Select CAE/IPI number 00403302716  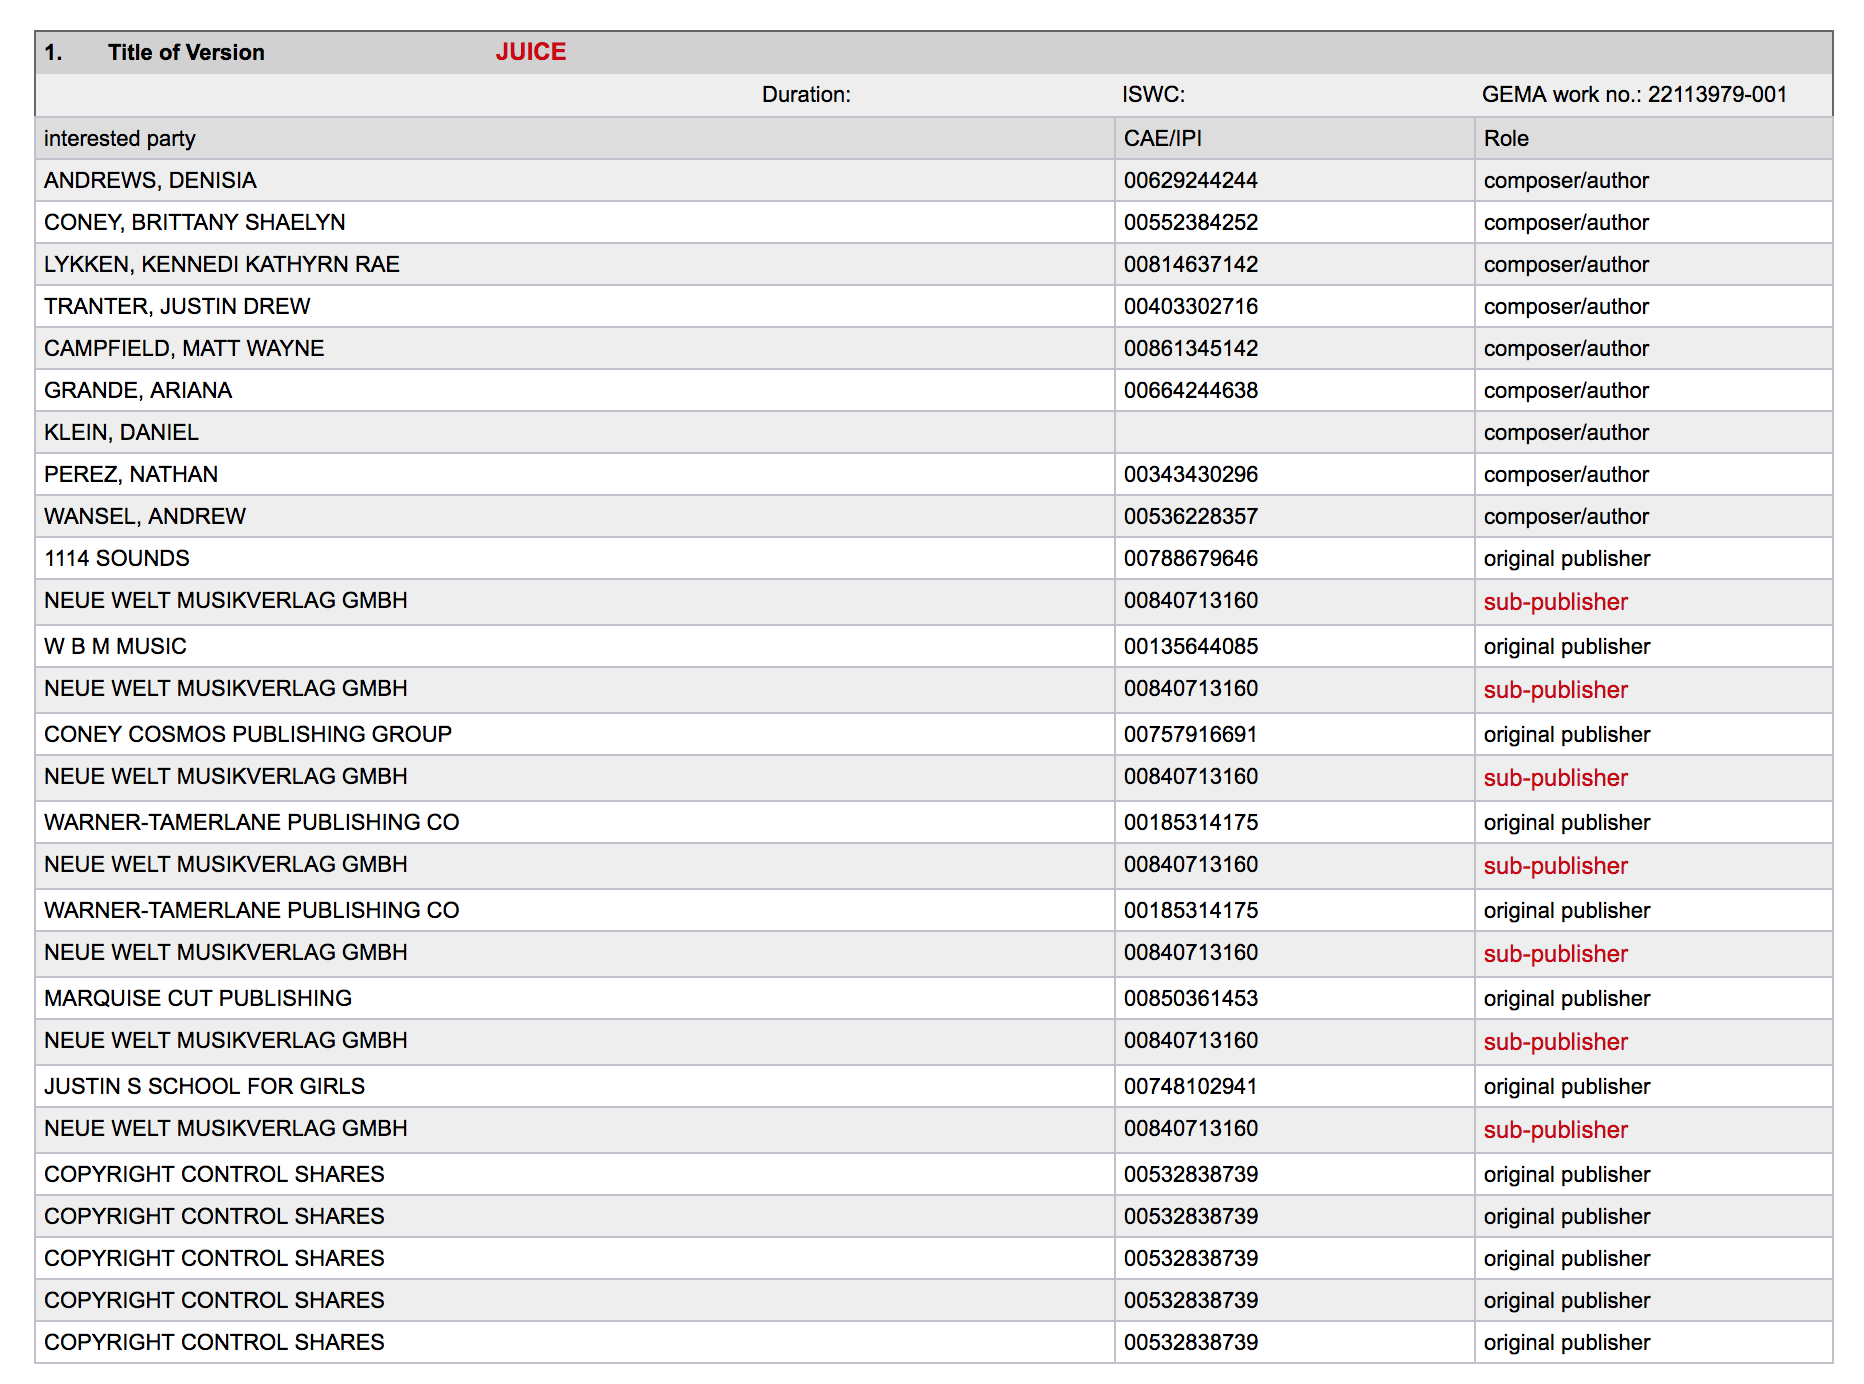coord(1191,307)
